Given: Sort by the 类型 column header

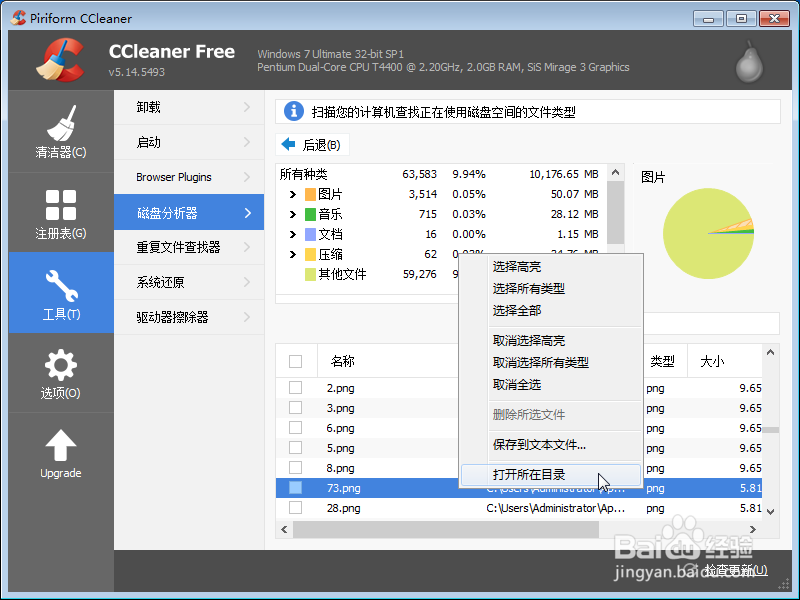Looking at the screenshot, I should point(663,361).
